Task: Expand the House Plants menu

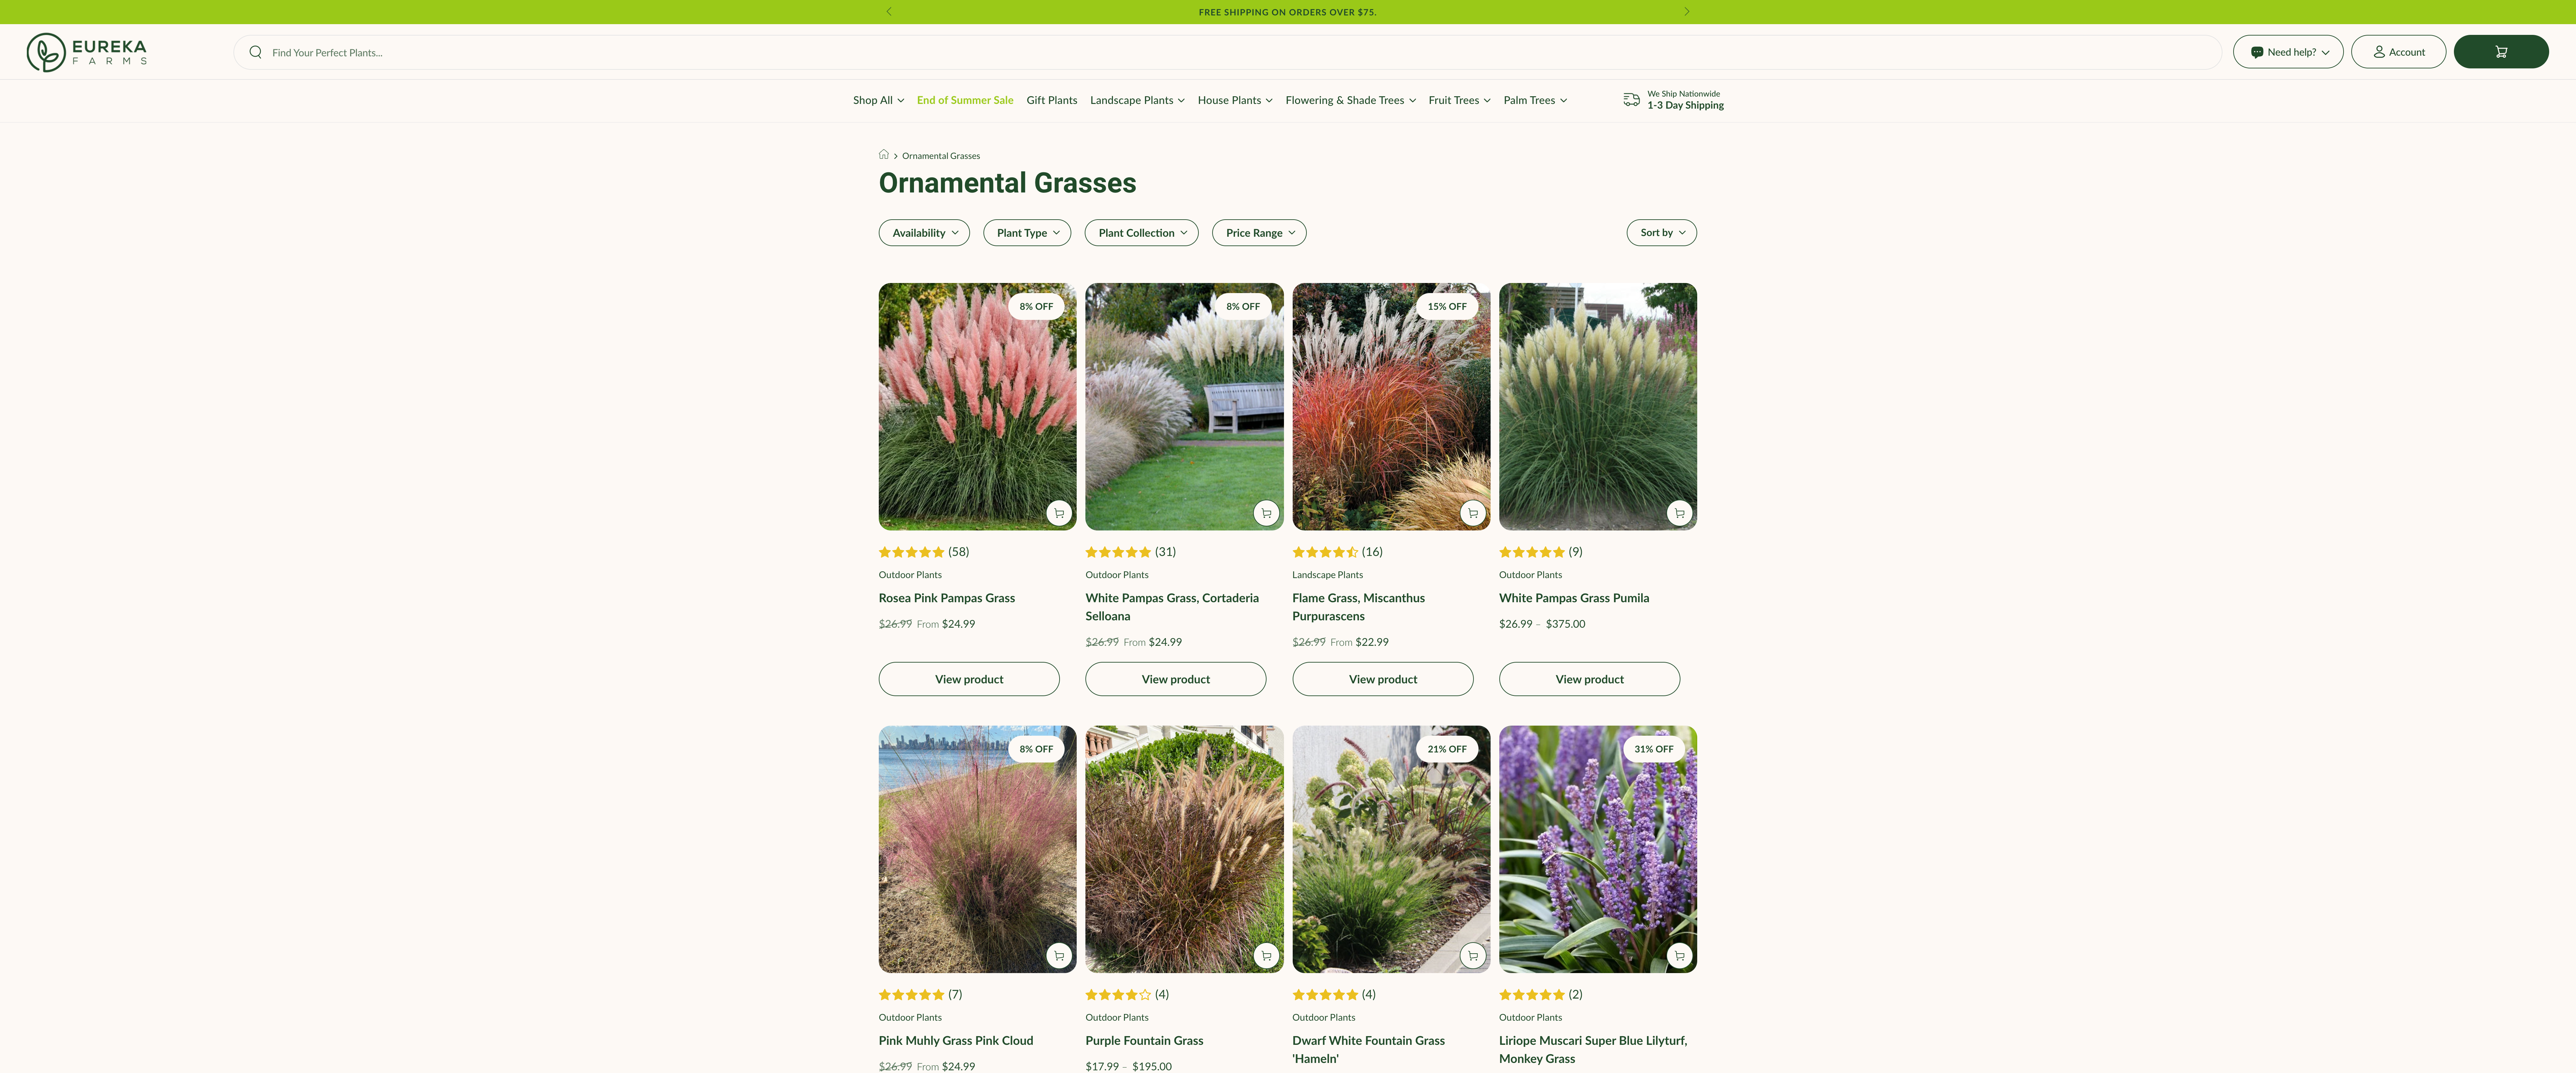Action: click(x=1235, y=100)
